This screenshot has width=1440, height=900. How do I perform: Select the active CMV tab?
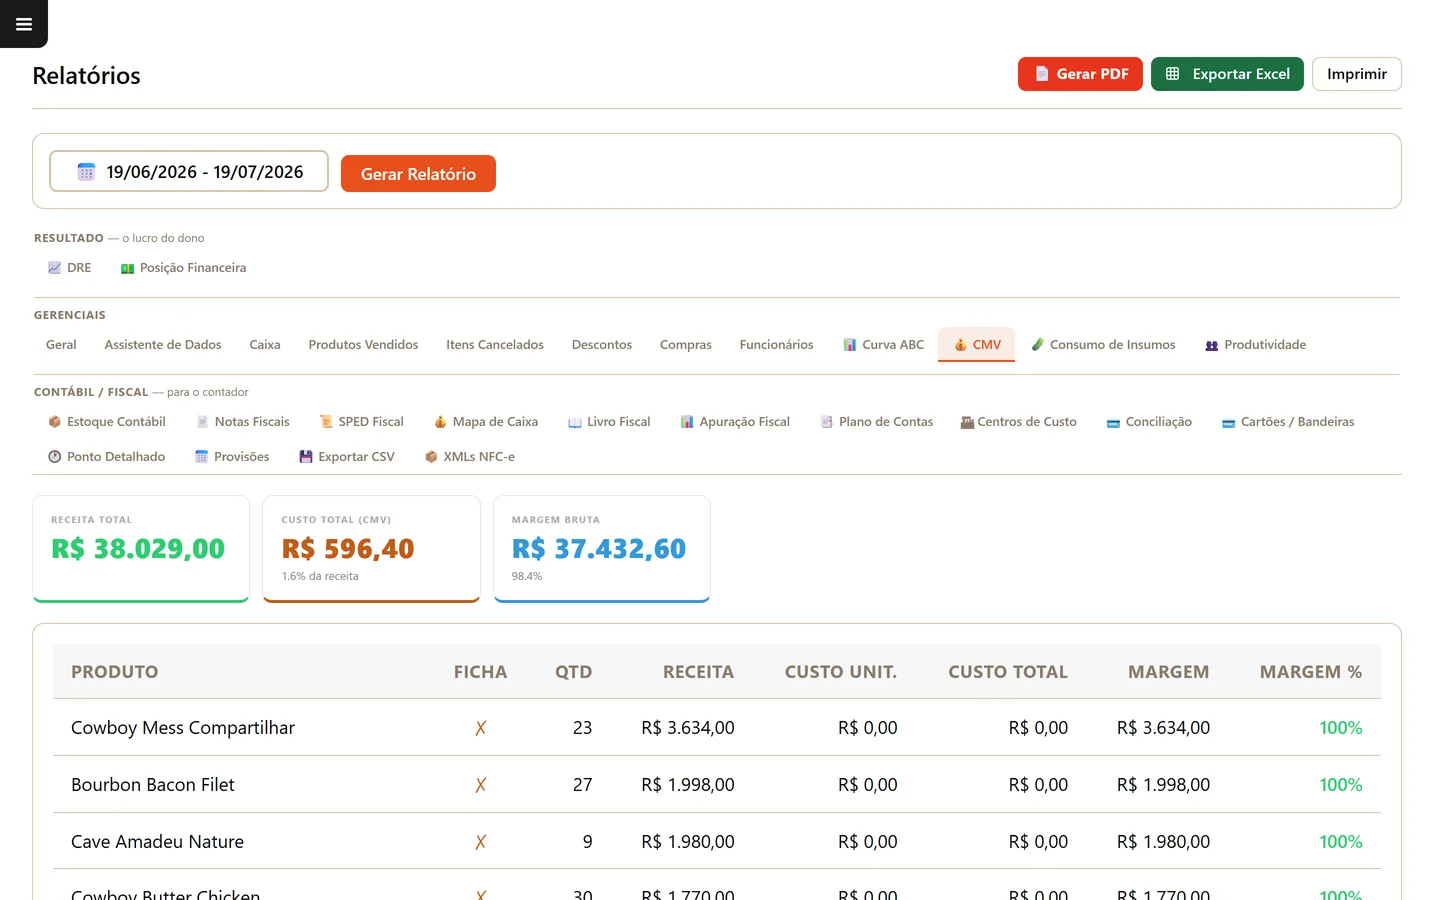(x=976, y=345)
